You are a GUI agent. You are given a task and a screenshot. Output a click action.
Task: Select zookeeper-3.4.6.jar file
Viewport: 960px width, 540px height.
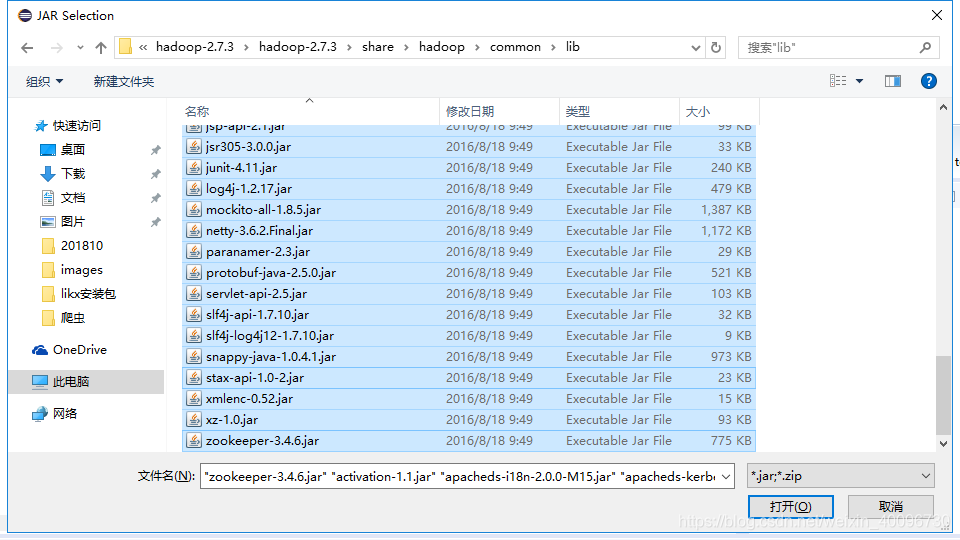tap(469, 441)
